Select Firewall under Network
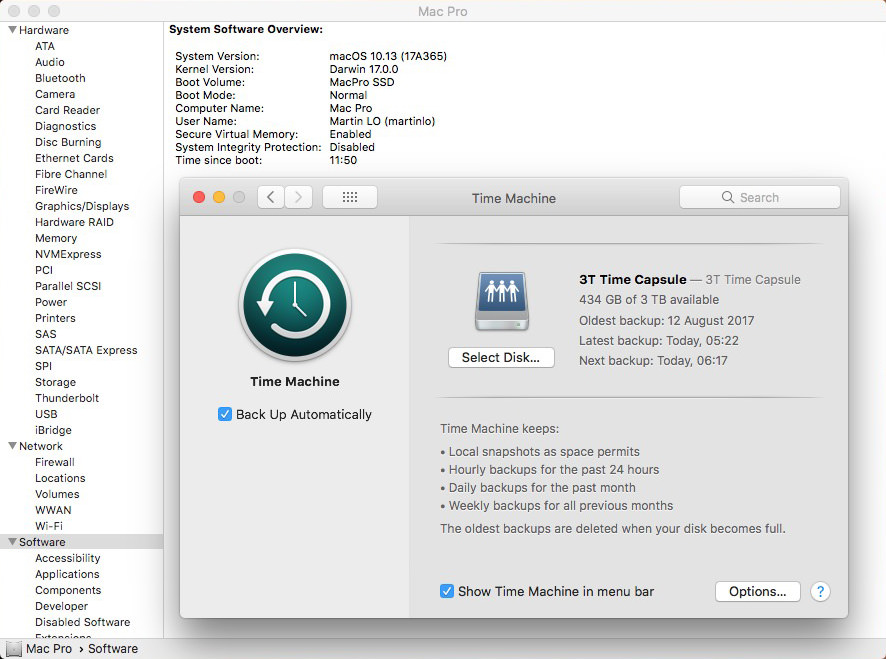886x659 pixels. coord(54,462)
